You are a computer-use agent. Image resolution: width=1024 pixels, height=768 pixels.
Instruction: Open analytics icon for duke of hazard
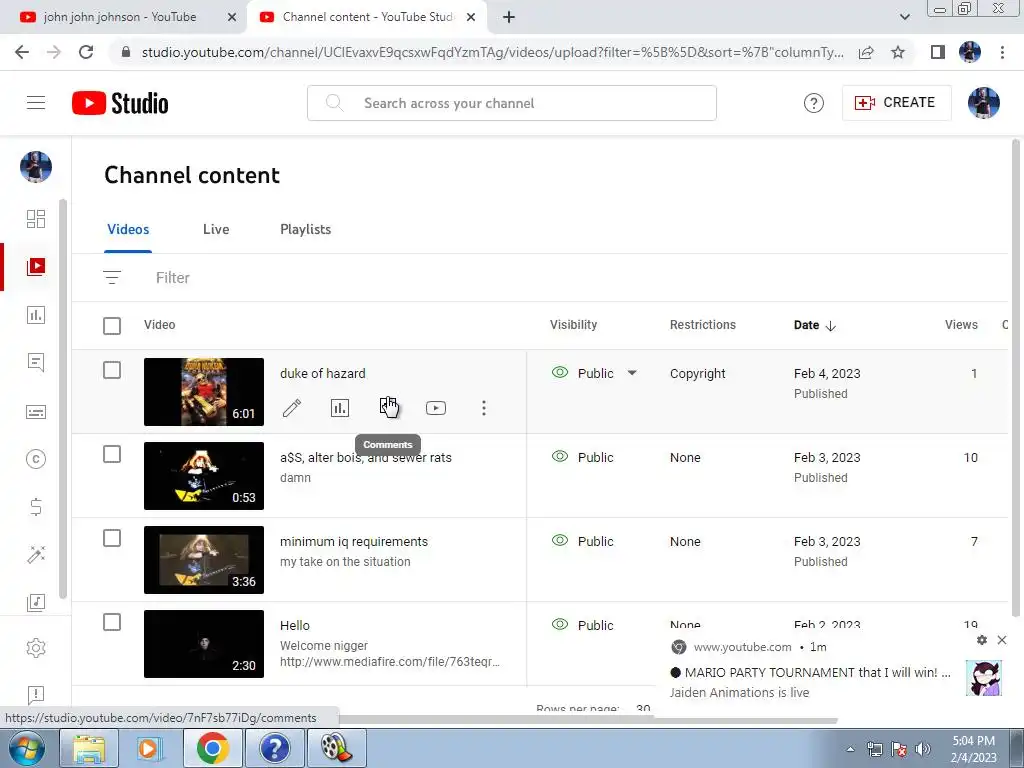point(340,408)
